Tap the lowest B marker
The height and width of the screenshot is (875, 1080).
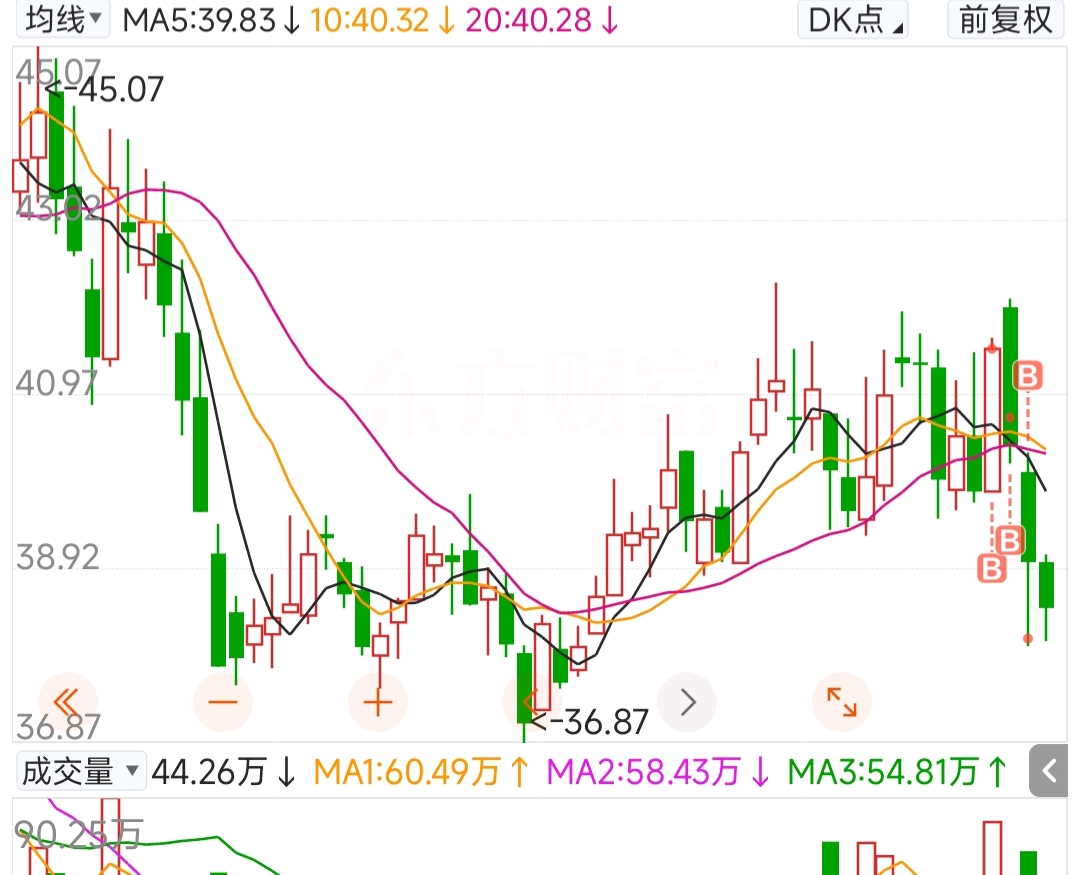(x=993, y=568)
